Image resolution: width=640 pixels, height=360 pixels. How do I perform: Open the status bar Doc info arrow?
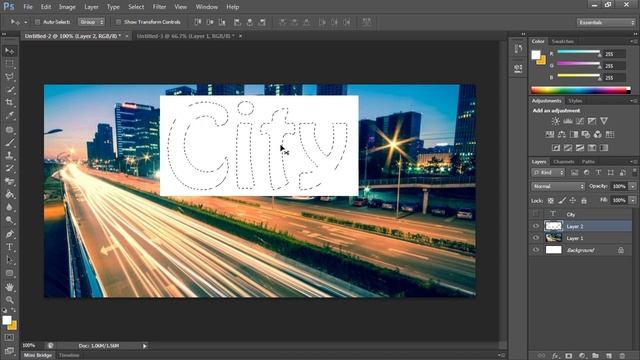[144, 346]
